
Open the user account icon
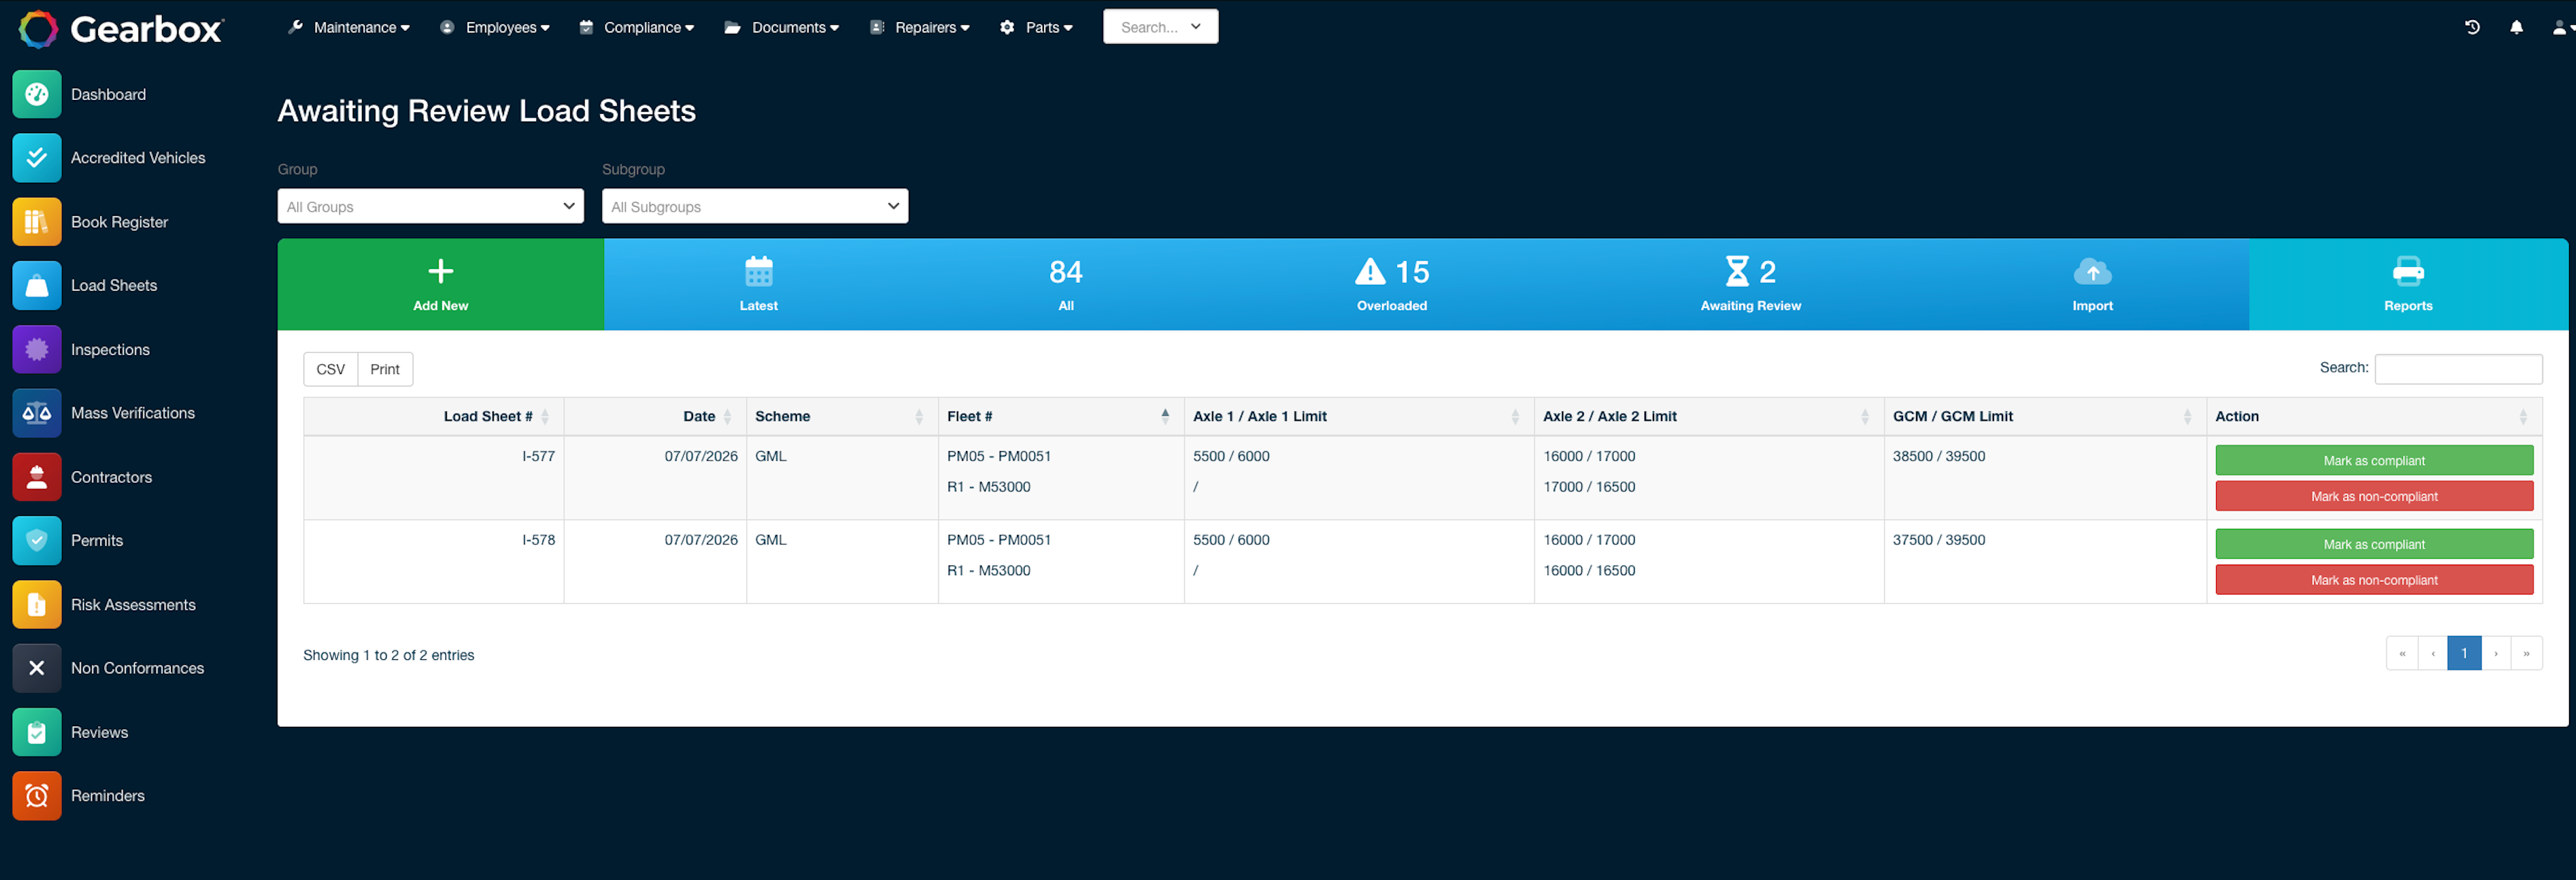[2561, 28]
